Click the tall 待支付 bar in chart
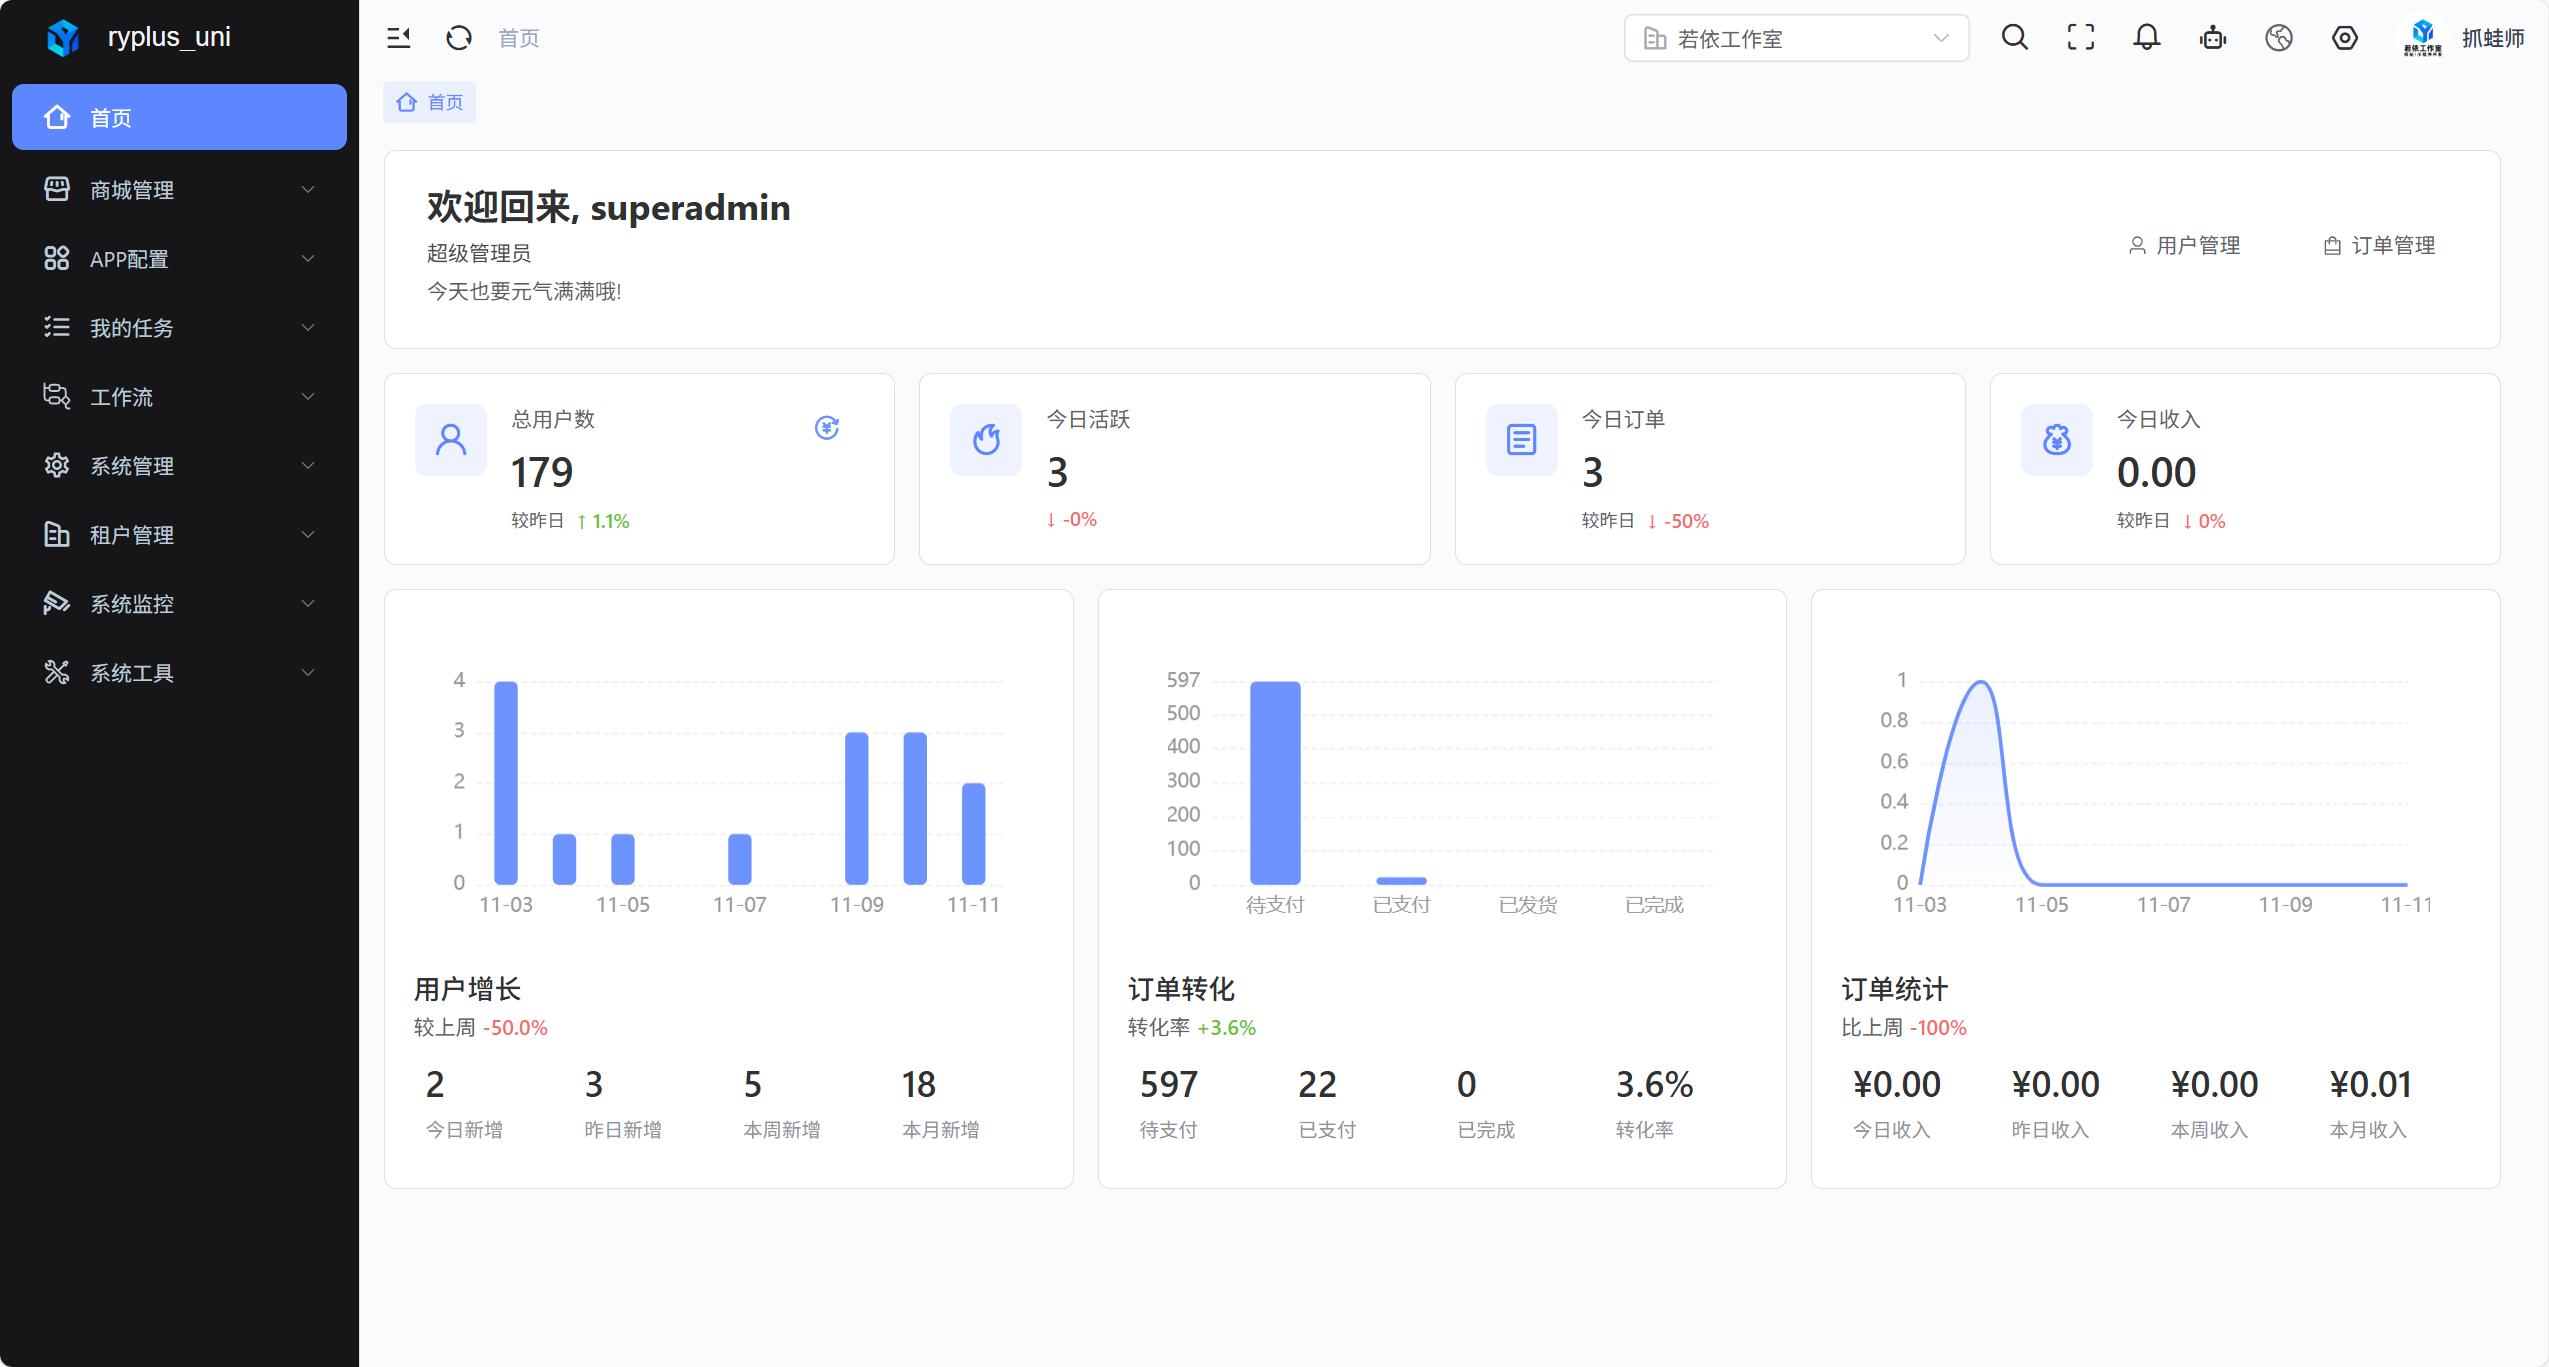Viewport: 2549px width, 1367px height. (x=1275, y=782)
